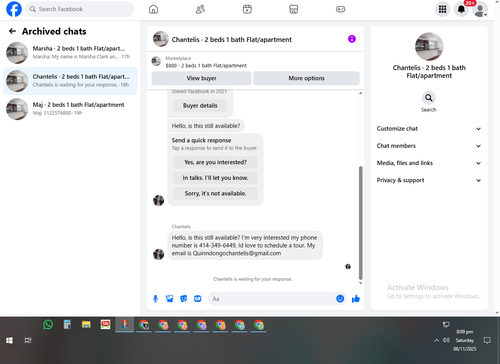Expand Privacy & support section
Screen dimensions: 500x364
tap(429, 180)
